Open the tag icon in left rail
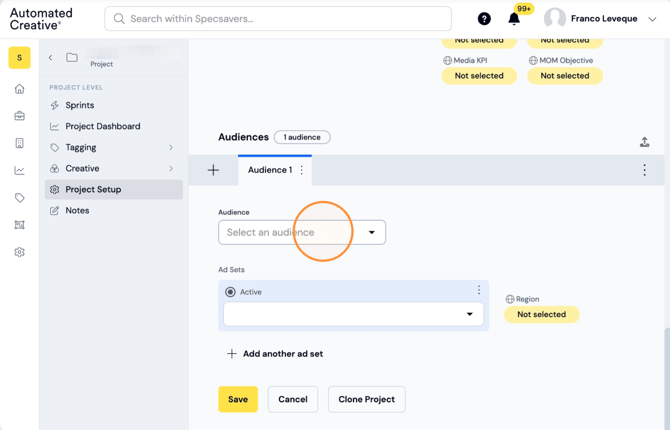The width and height of the screenshot is (670, 430). point(19,197)
